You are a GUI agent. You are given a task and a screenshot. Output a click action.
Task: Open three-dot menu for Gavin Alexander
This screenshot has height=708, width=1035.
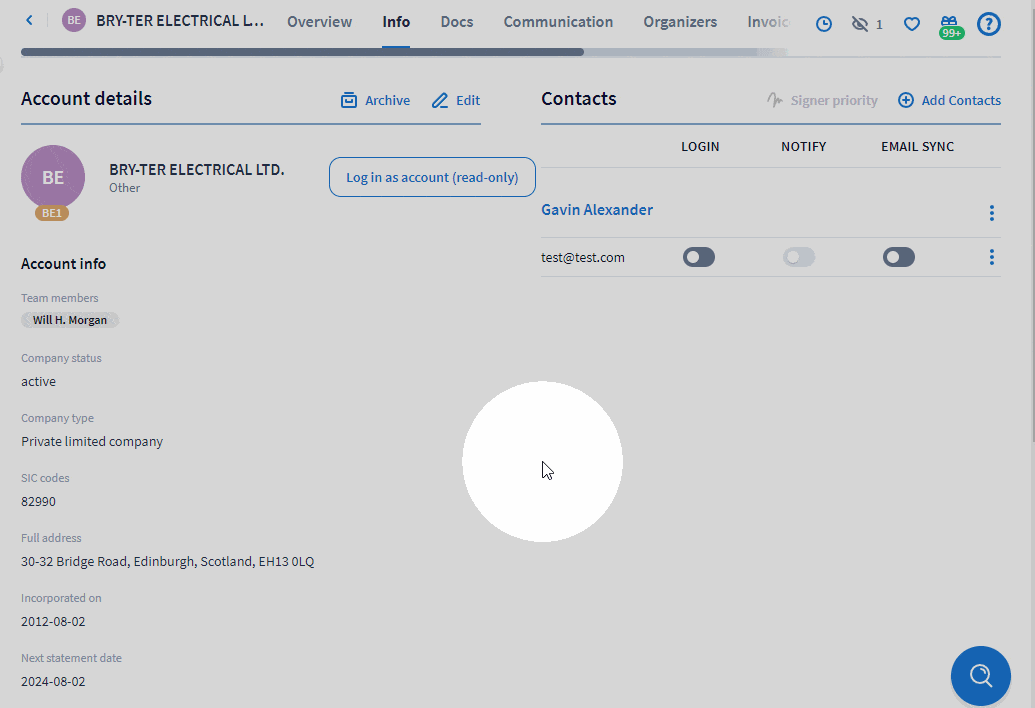click(991, 213)
